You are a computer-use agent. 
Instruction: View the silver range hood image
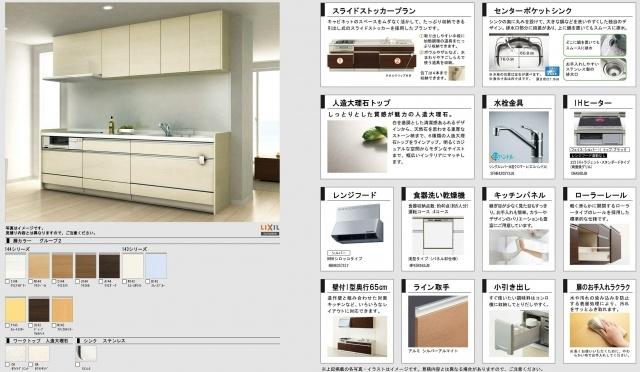(357, 225)
